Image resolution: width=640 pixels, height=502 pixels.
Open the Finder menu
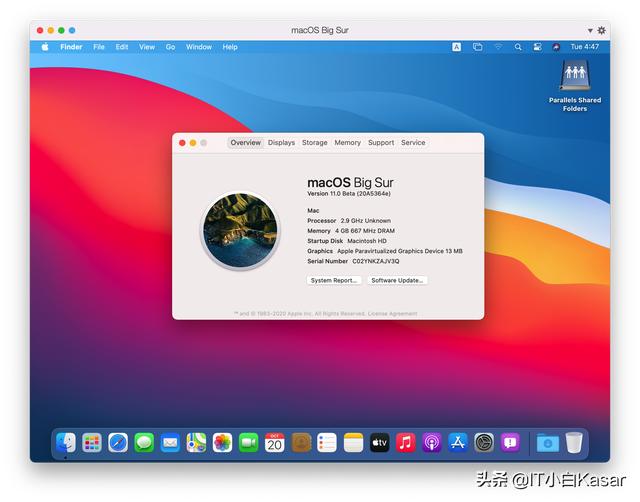click(x=71, y=47)
